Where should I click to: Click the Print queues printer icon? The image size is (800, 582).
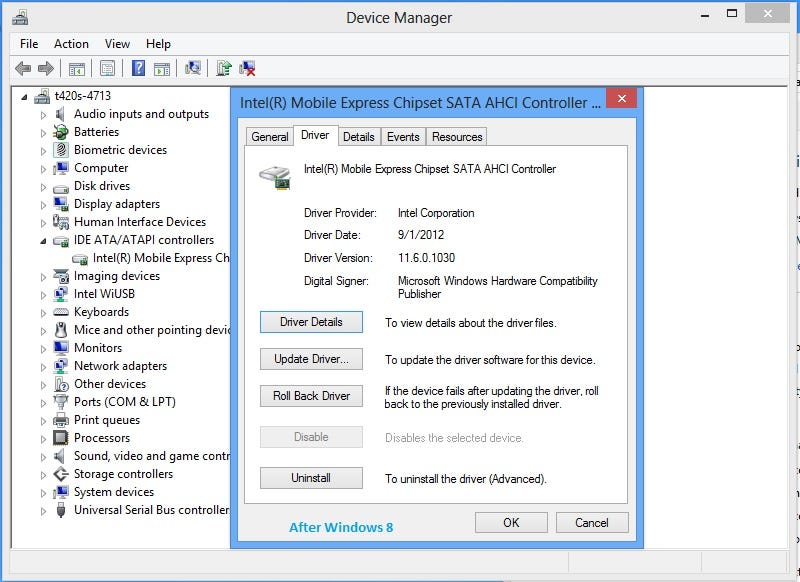[61, 420]
